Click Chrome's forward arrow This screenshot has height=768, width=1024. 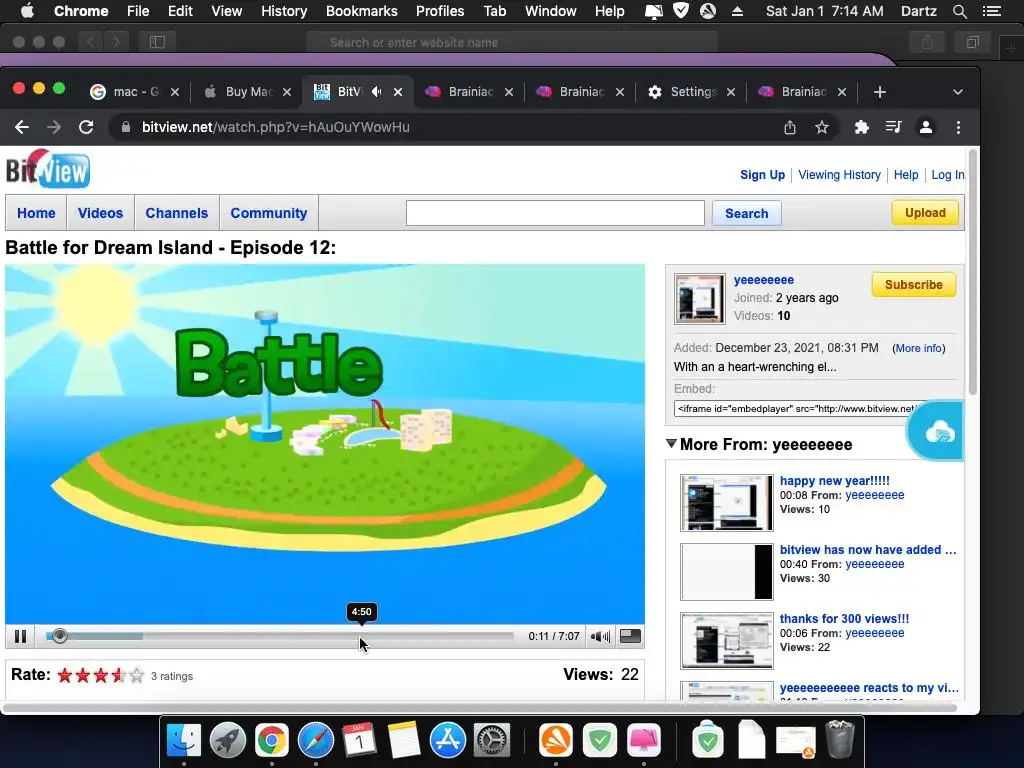pos(54,127)
